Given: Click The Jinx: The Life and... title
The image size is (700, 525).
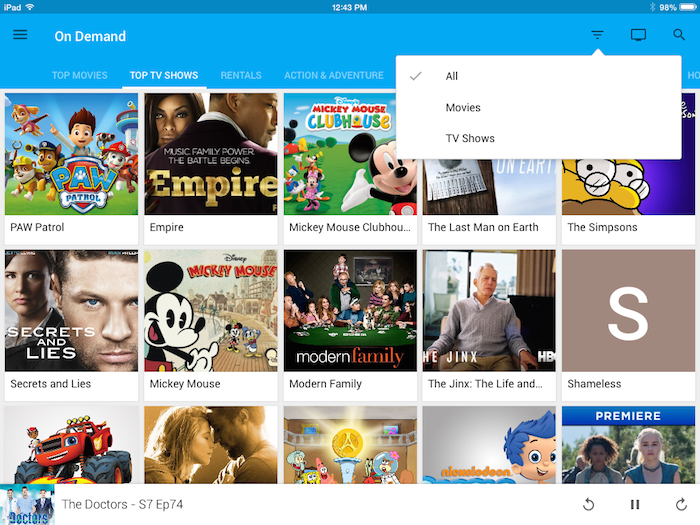Looking at the screenshot, I should (485, 384).
